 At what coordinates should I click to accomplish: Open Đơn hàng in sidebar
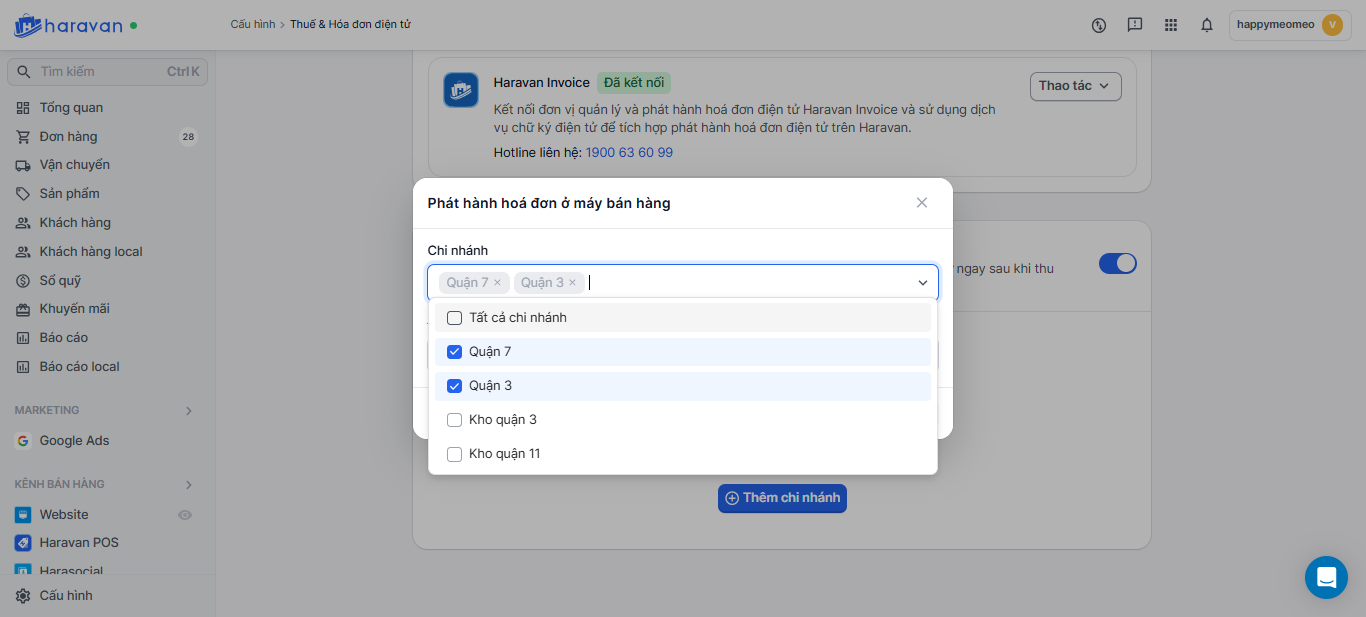pyautogui.click(x=68, y=137)
